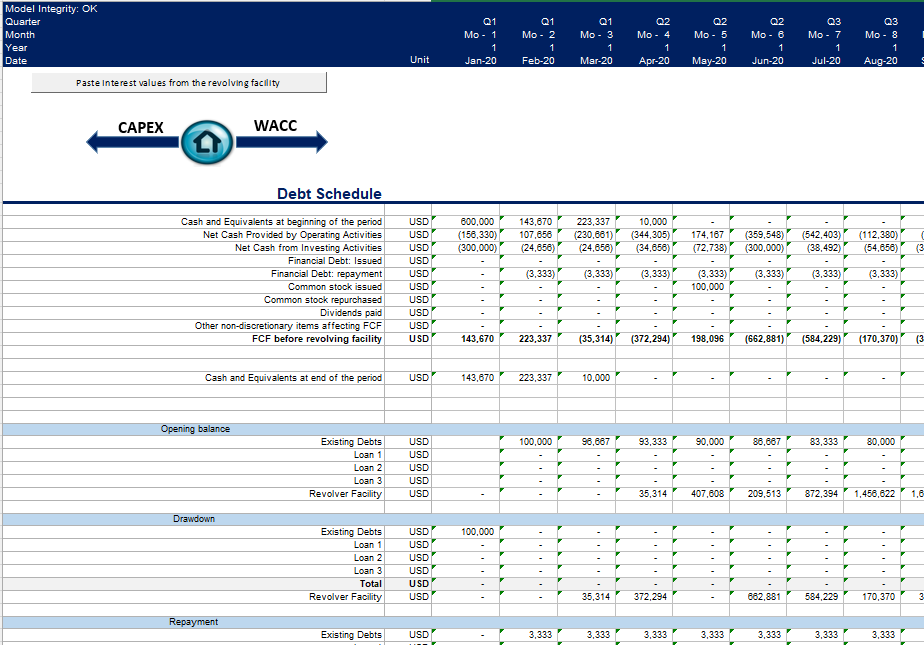Select the Model Integrity: OK cell
924x645 pixels.
[50, 8]
